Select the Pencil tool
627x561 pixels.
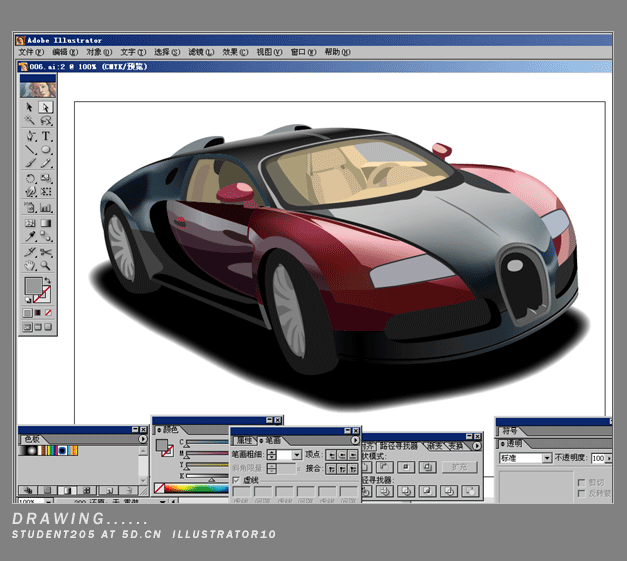click(46, 163)
